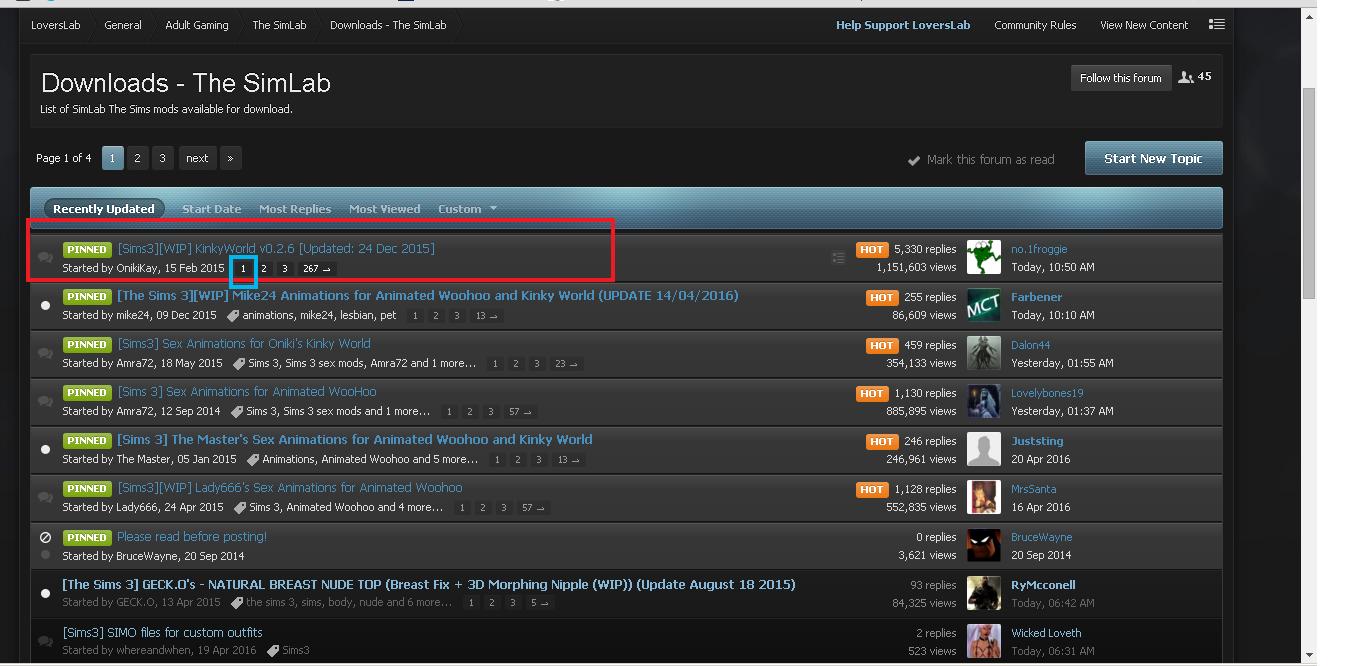Click the vertical scrollbar on the right

1308,190
